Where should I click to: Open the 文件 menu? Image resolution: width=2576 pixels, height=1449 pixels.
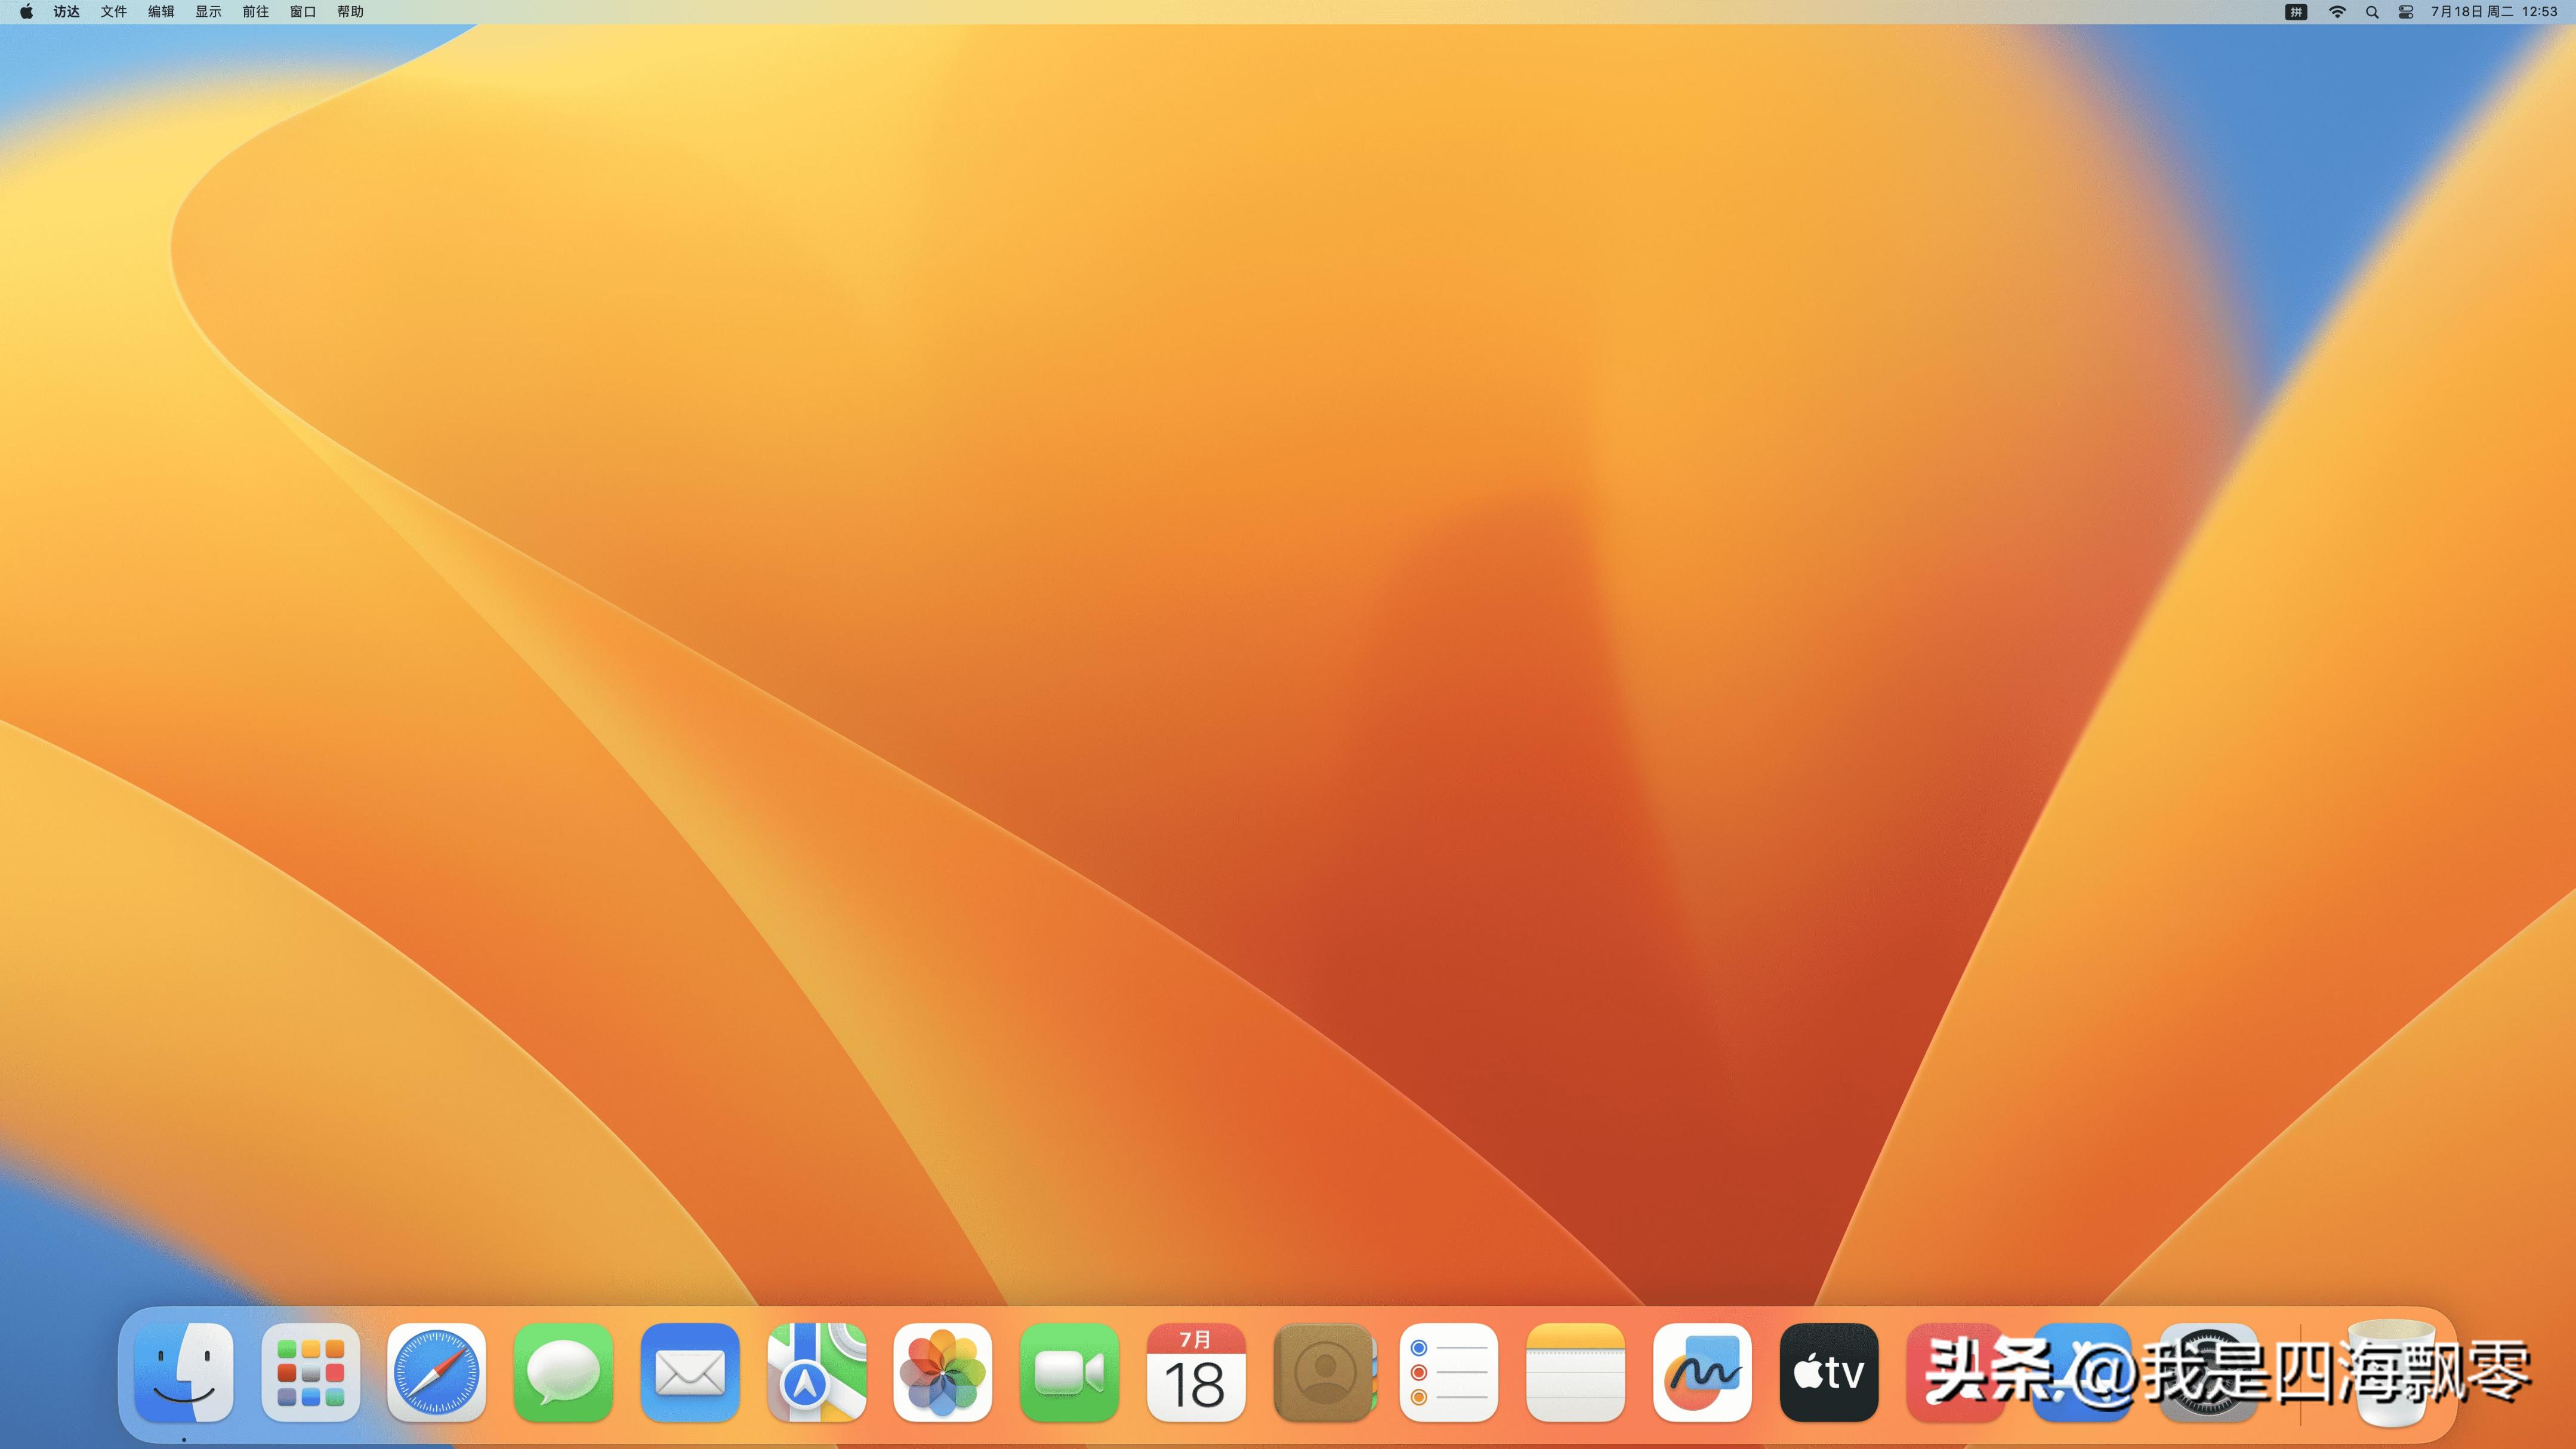pos(113,12)
